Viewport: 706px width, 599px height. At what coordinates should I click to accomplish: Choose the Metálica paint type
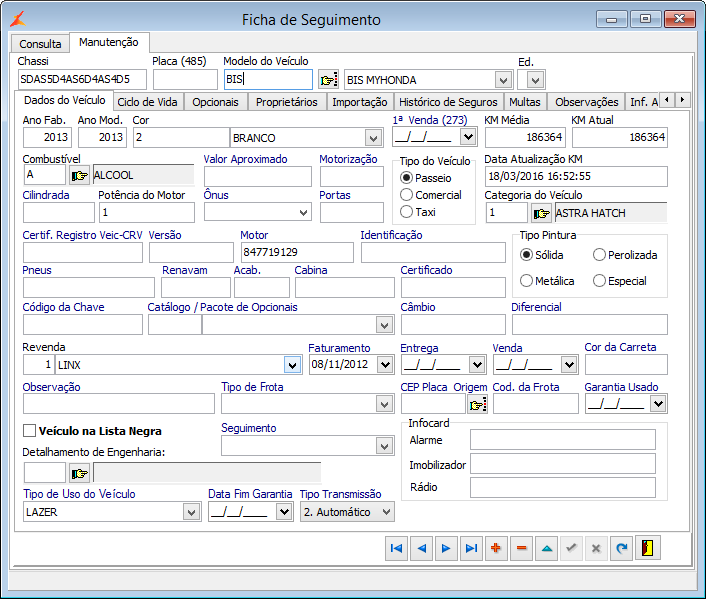pos(527,281)
